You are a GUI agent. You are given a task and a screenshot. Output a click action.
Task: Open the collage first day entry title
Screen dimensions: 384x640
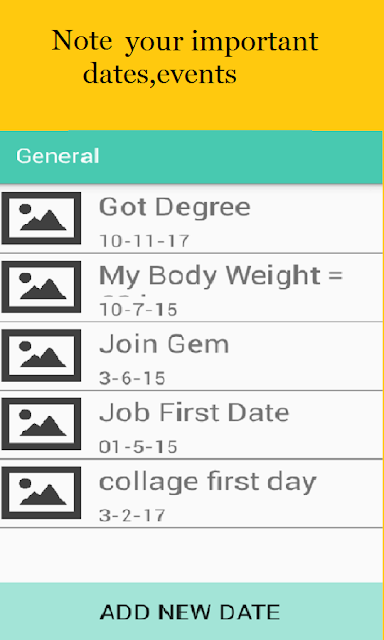tap(208, 482)
